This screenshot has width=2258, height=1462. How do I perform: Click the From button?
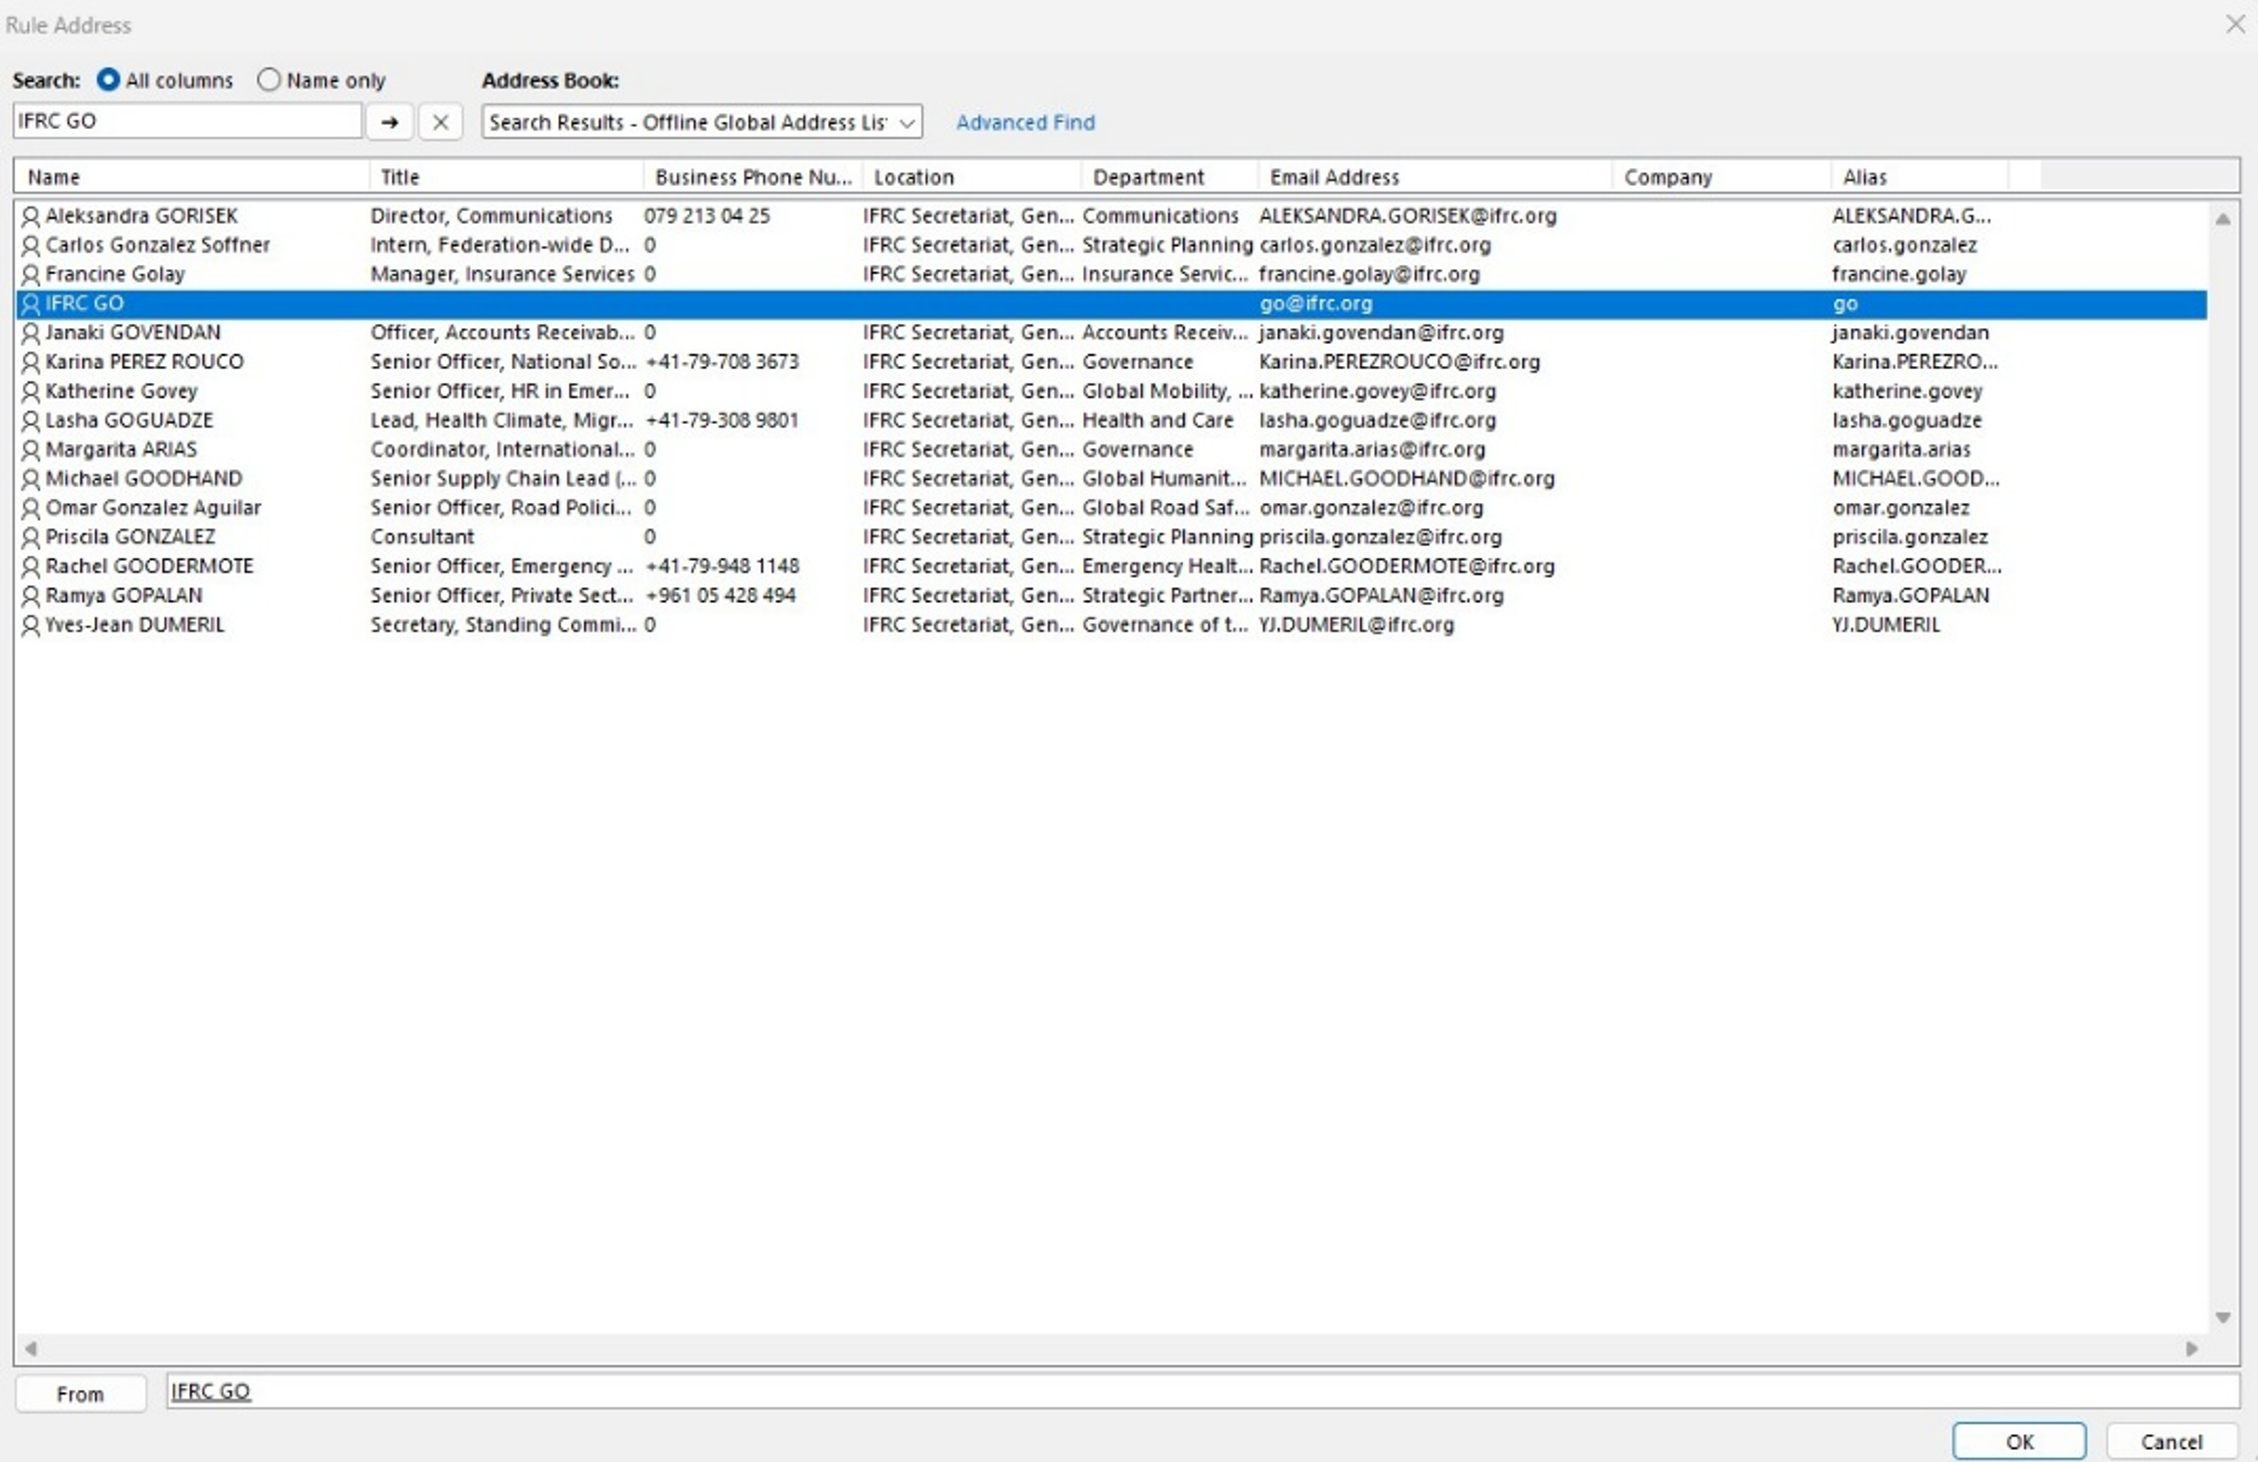coord(80,1394)
